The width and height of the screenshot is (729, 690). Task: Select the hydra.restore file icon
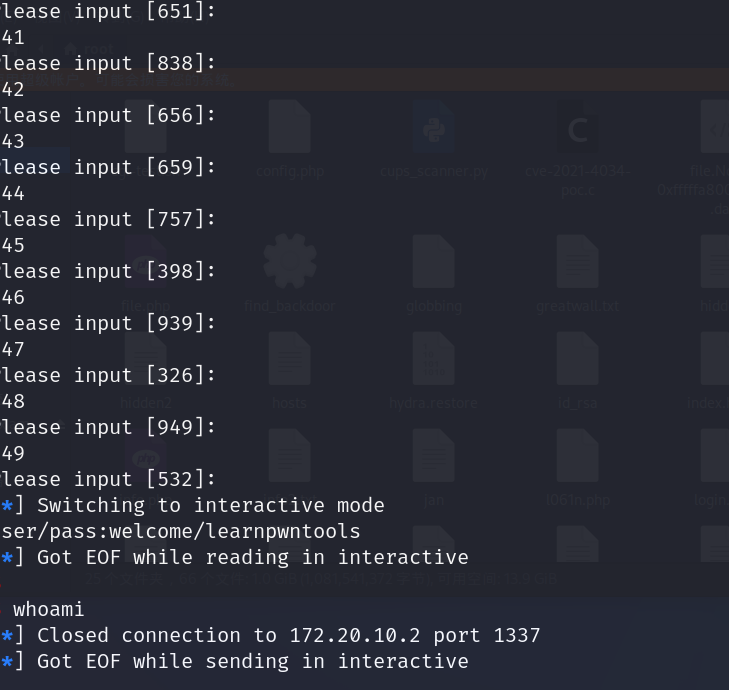coord(433,359)
